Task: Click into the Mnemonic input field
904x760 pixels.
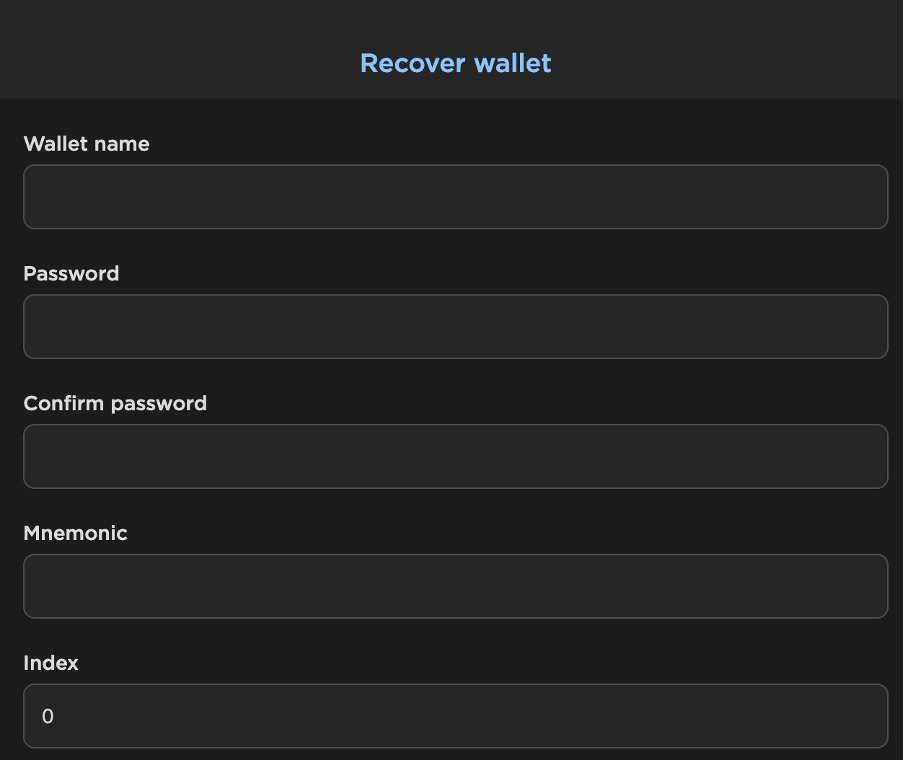Action: 455,587
